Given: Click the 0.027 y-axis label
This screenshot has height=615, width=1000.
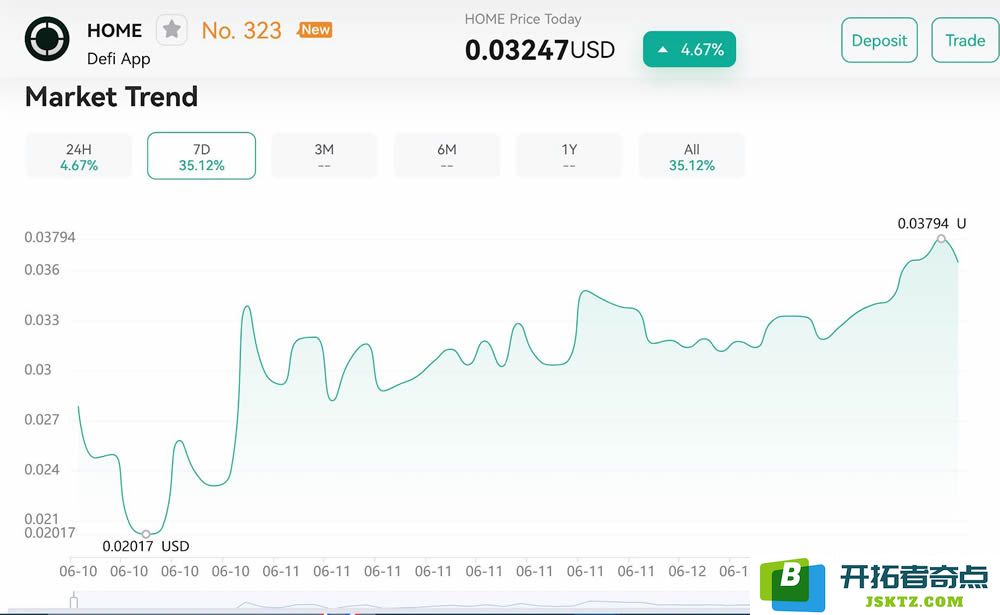Looking at the screenshot, I should pos(42,419).
